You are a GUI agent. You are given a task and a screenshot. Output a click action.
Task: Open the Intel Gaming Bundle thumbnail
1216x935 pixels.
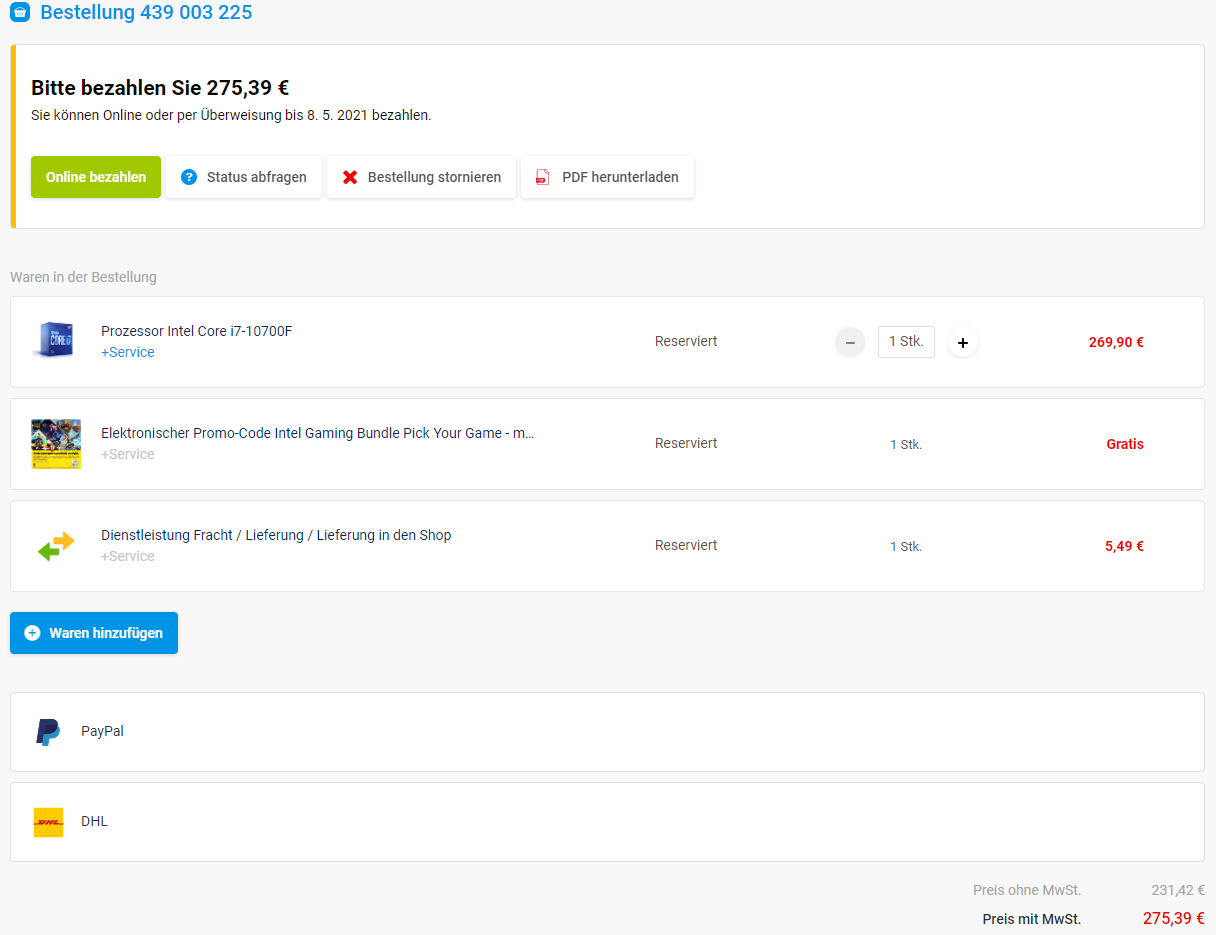point(56,444)
